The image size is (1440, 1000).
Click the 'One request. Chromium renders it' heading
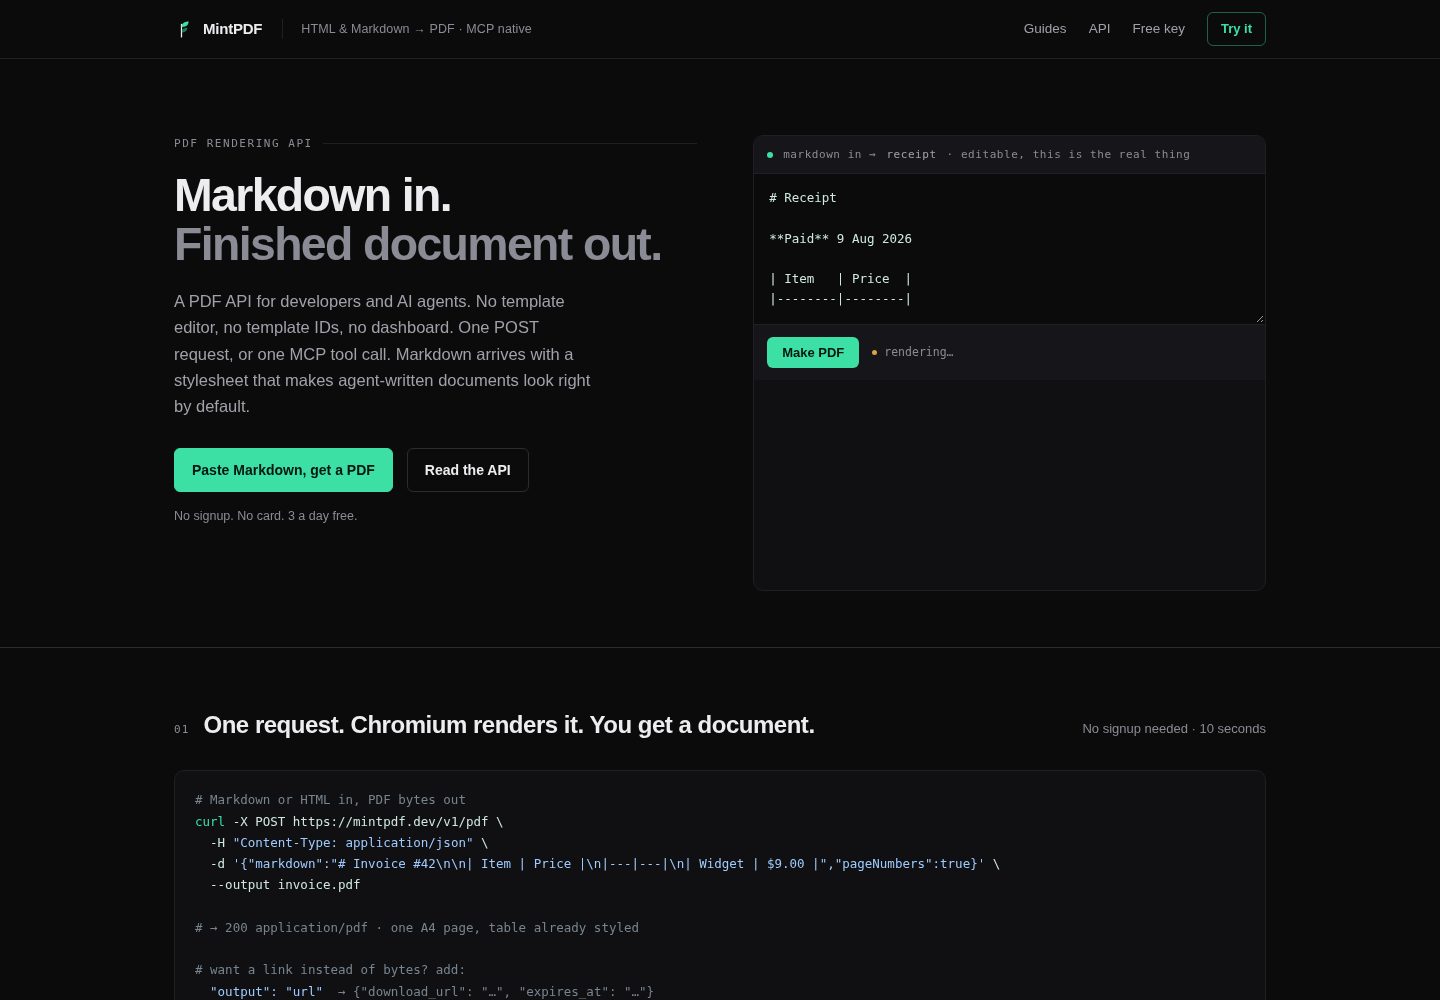click(x=509, y=725)
